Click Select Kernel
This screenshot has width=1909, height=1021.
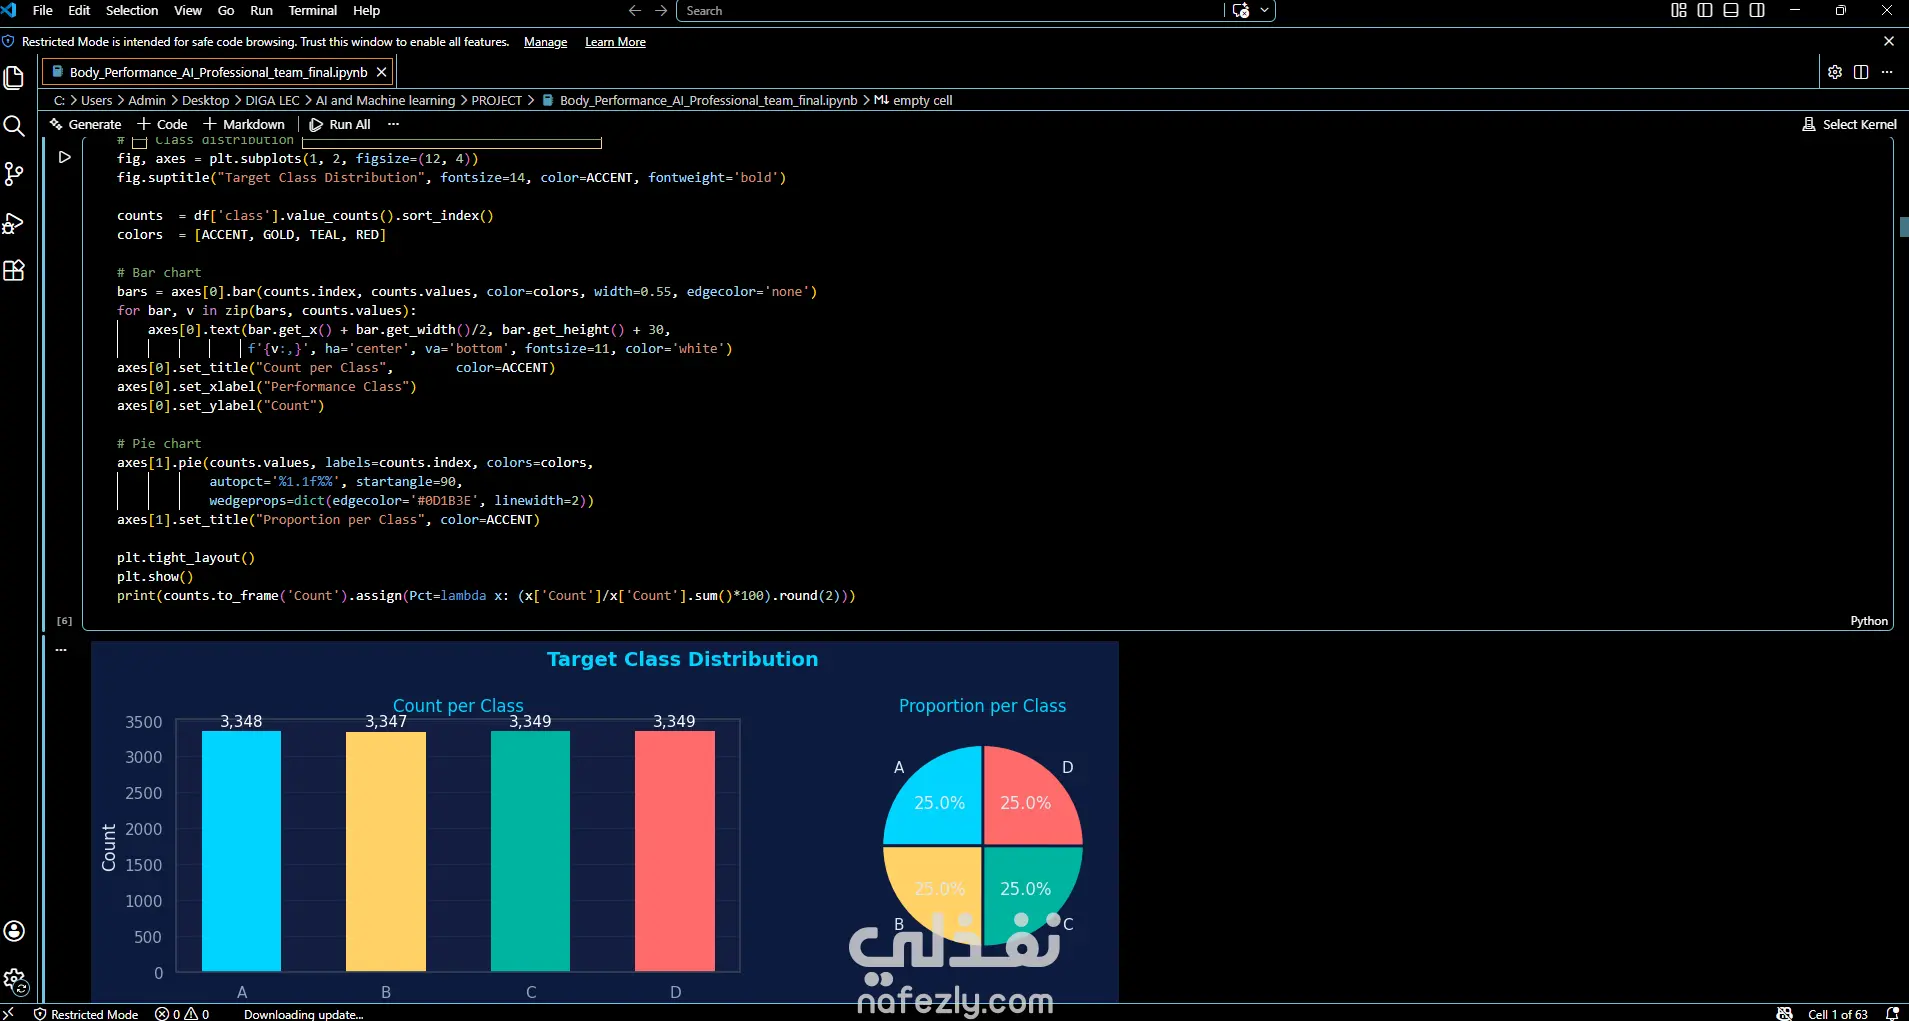click(x=1849, y=124)
